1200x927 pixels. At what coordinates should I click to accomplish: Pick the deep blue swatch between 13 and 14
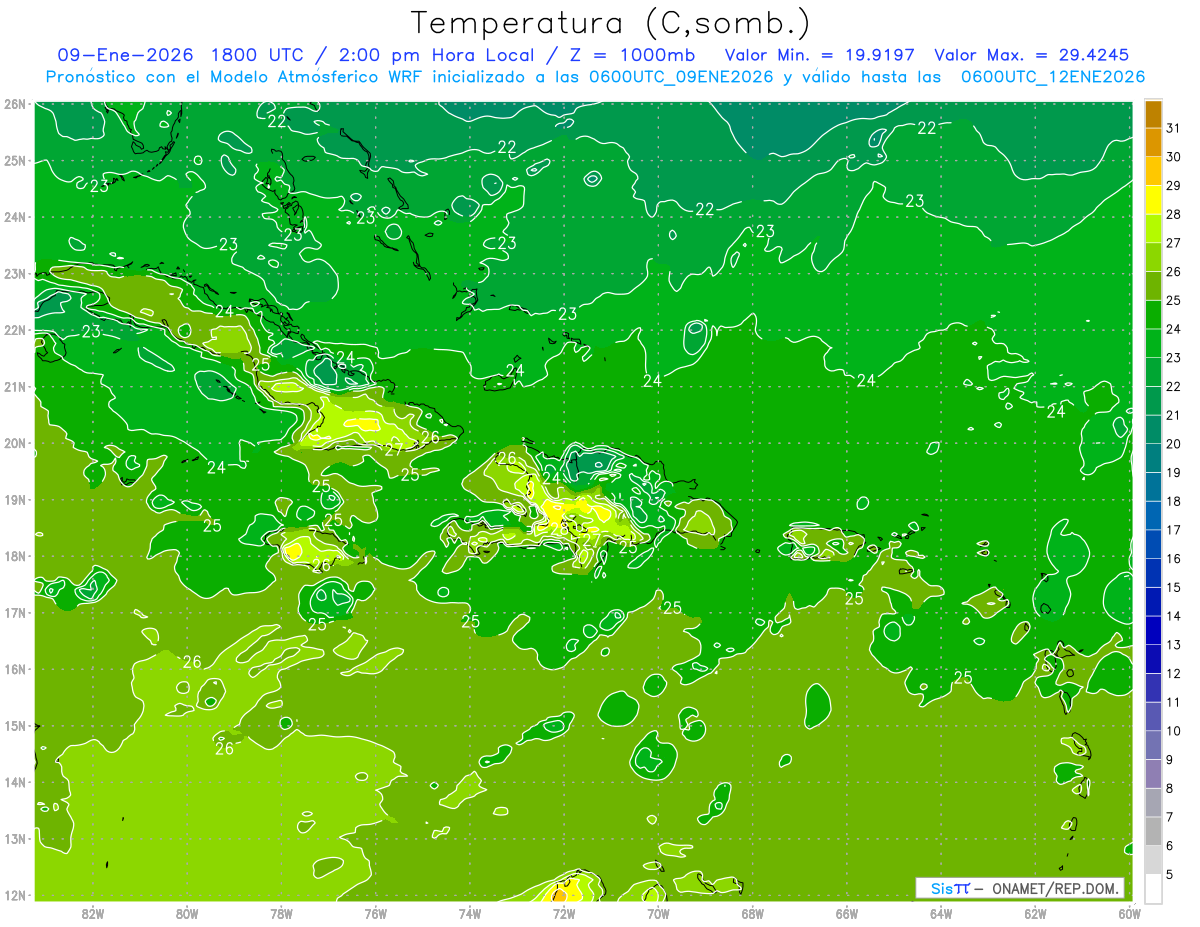[1153, 630]
